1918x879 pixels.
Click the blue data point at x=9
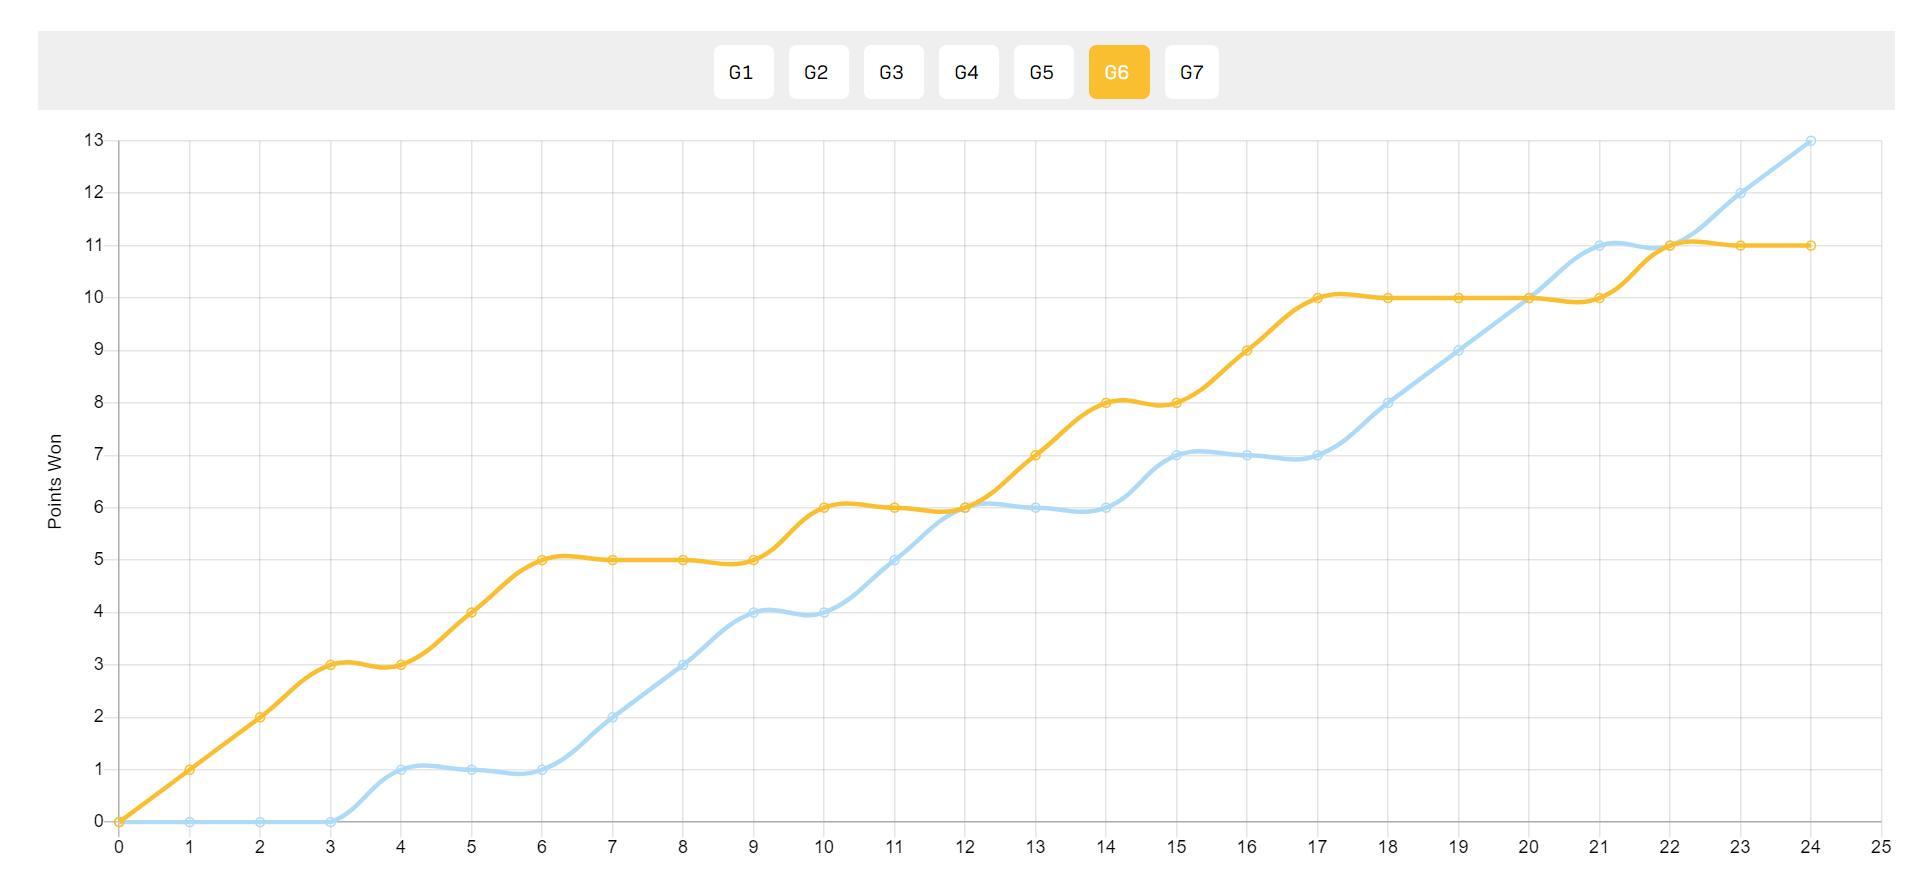[753, 612]
